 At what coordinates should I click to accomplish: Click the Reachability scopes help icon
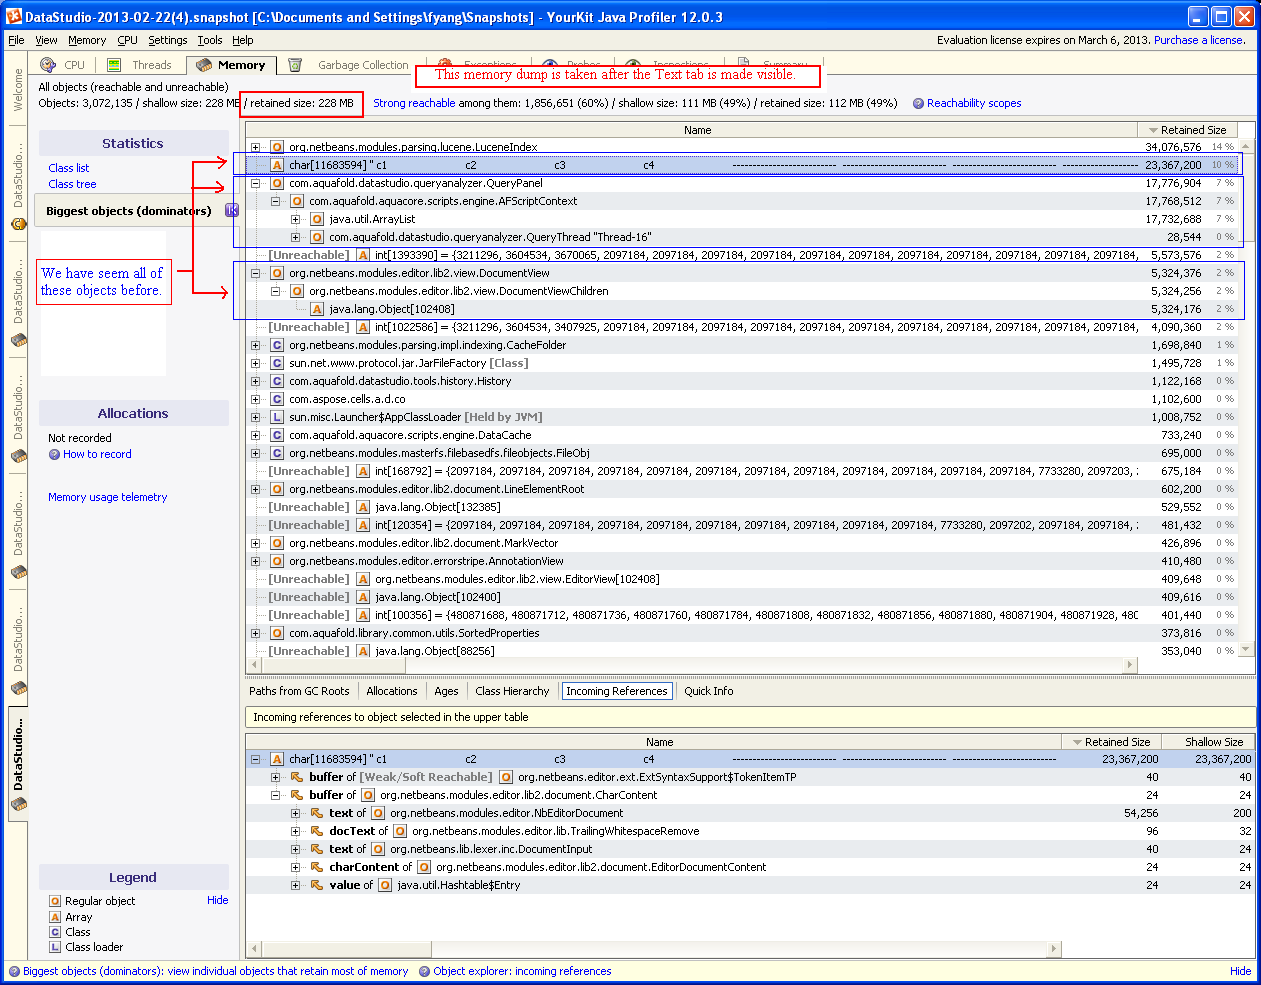918,103
